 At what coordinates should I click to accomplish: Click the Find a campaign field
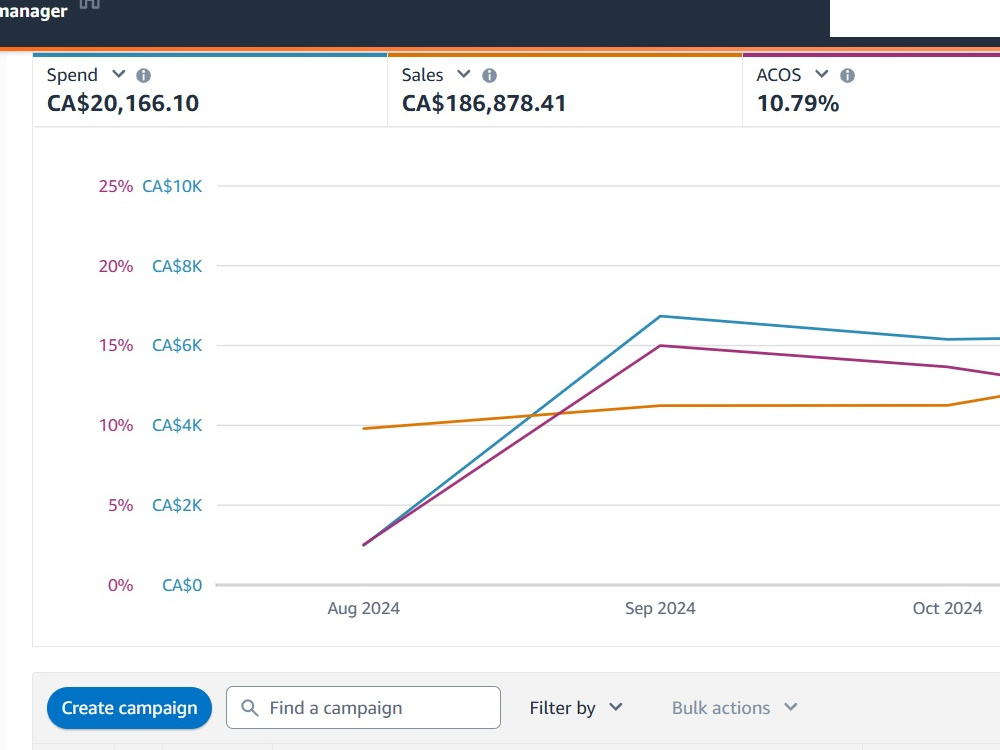[x=363, y=707]
